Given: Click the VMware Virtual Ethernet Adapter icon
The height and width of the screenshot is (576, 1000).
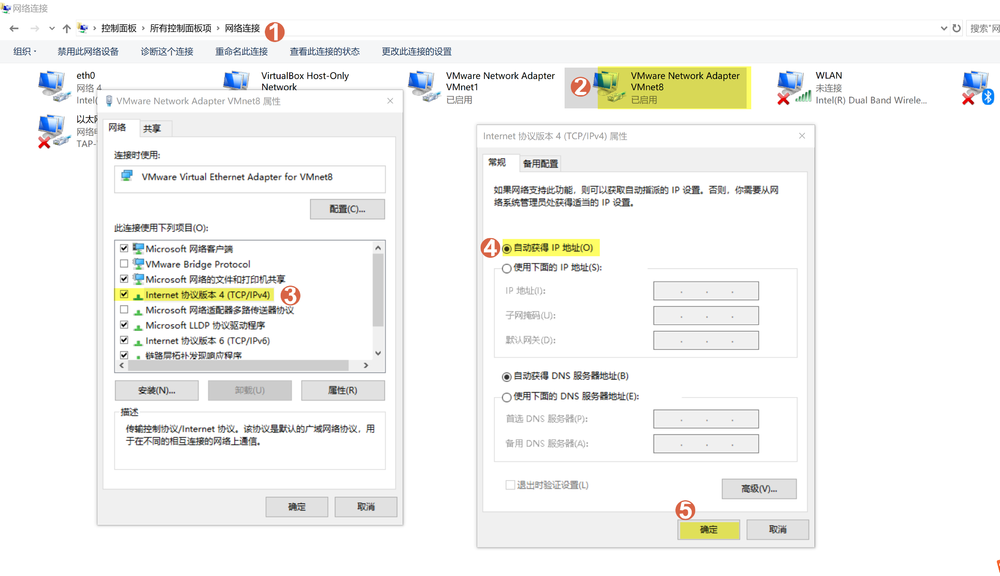Looking at the screenshot, I should coord(127,176).
